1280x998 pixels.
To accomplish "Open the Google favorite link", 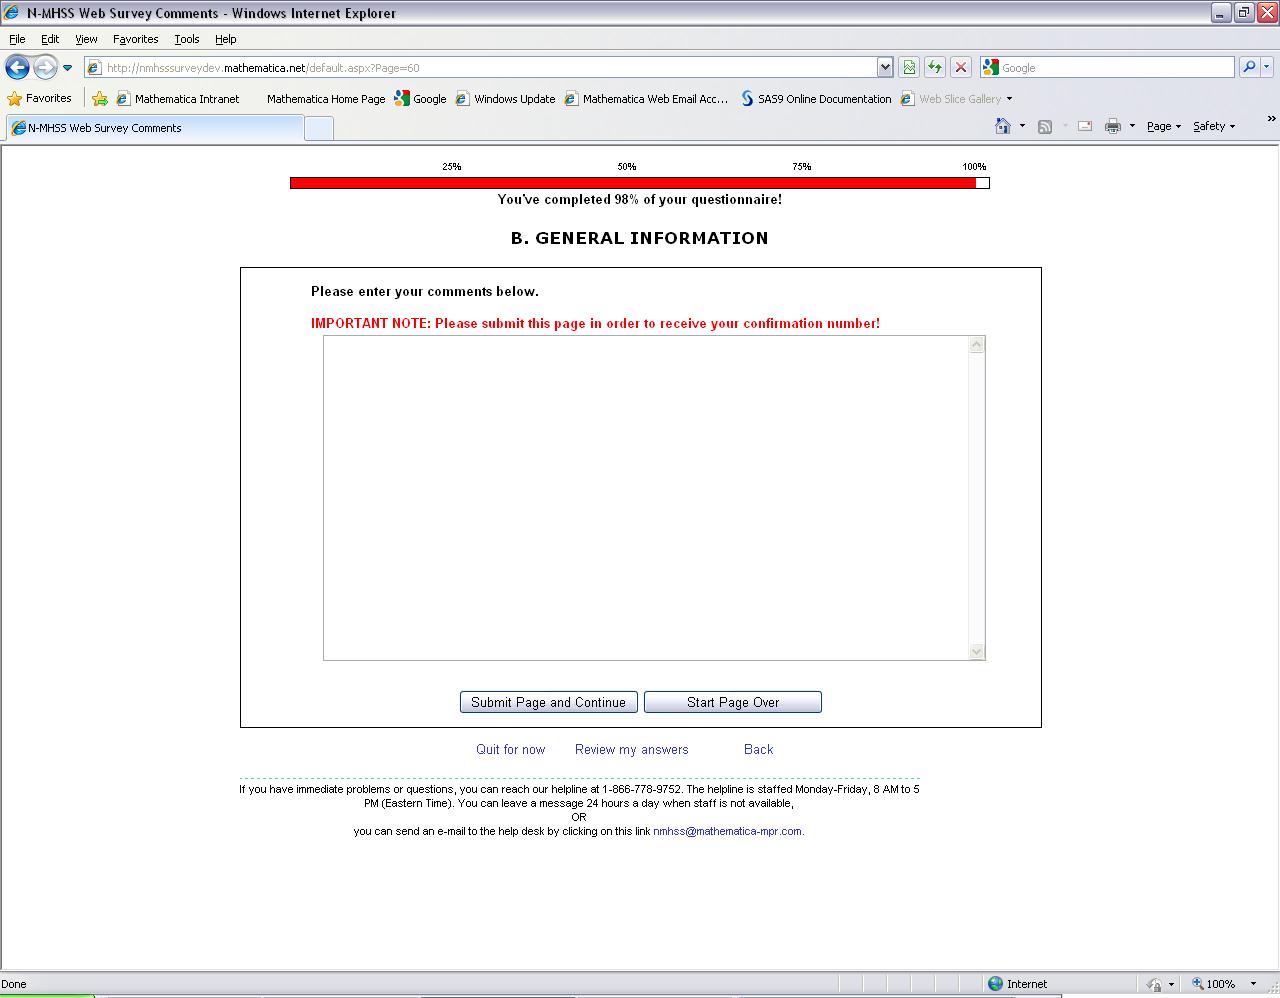I will click(x=421, y=99).
